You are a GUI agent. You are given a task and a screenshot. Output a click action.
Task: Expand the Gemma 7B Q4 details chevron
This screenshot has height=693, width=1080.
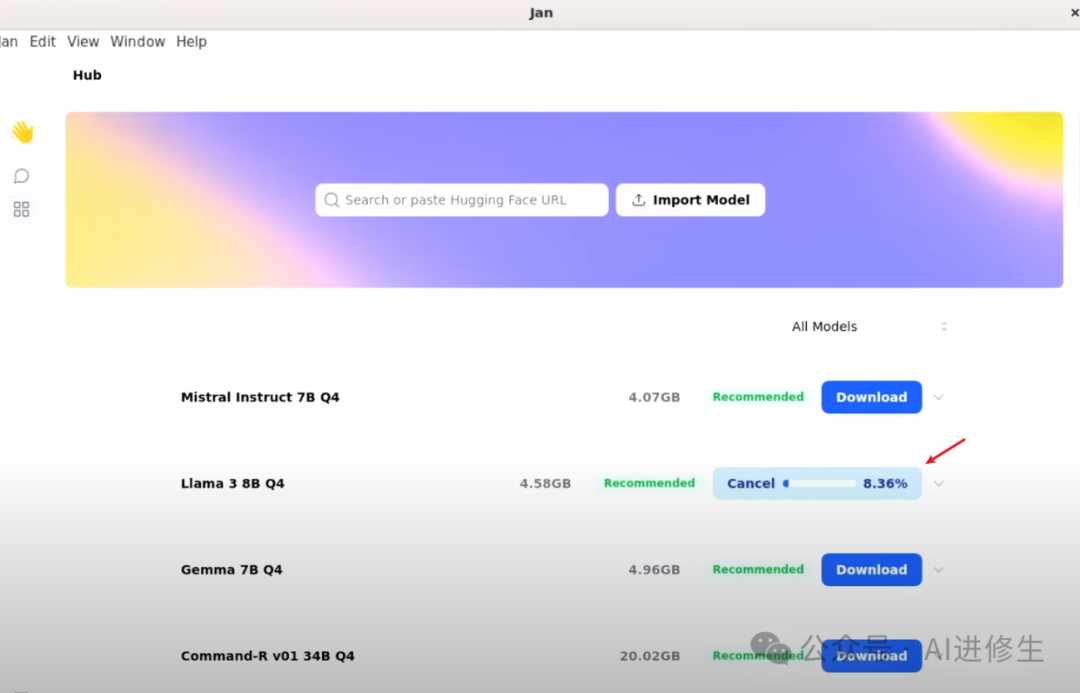(x=938, y=570)
